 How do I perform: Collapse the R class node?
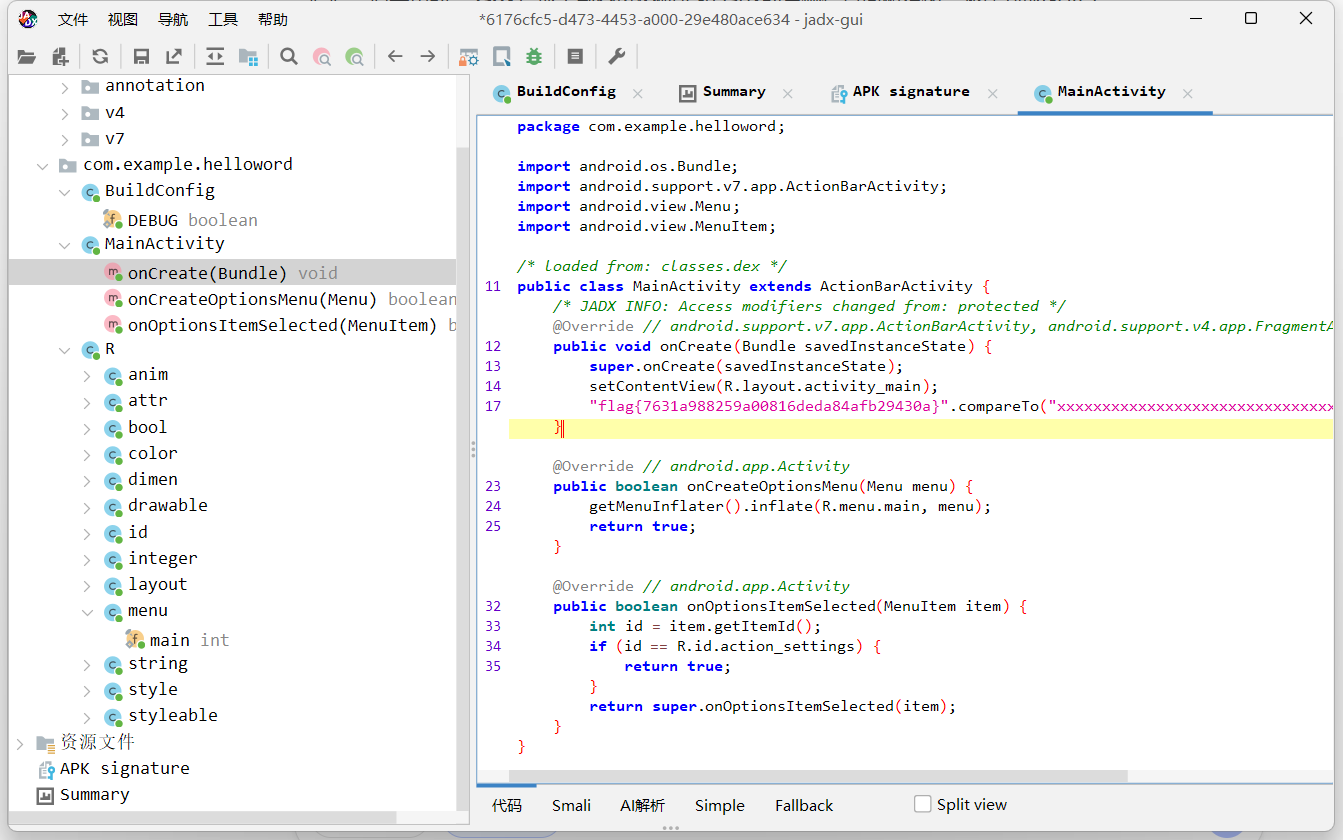click(x=65, y=349)
